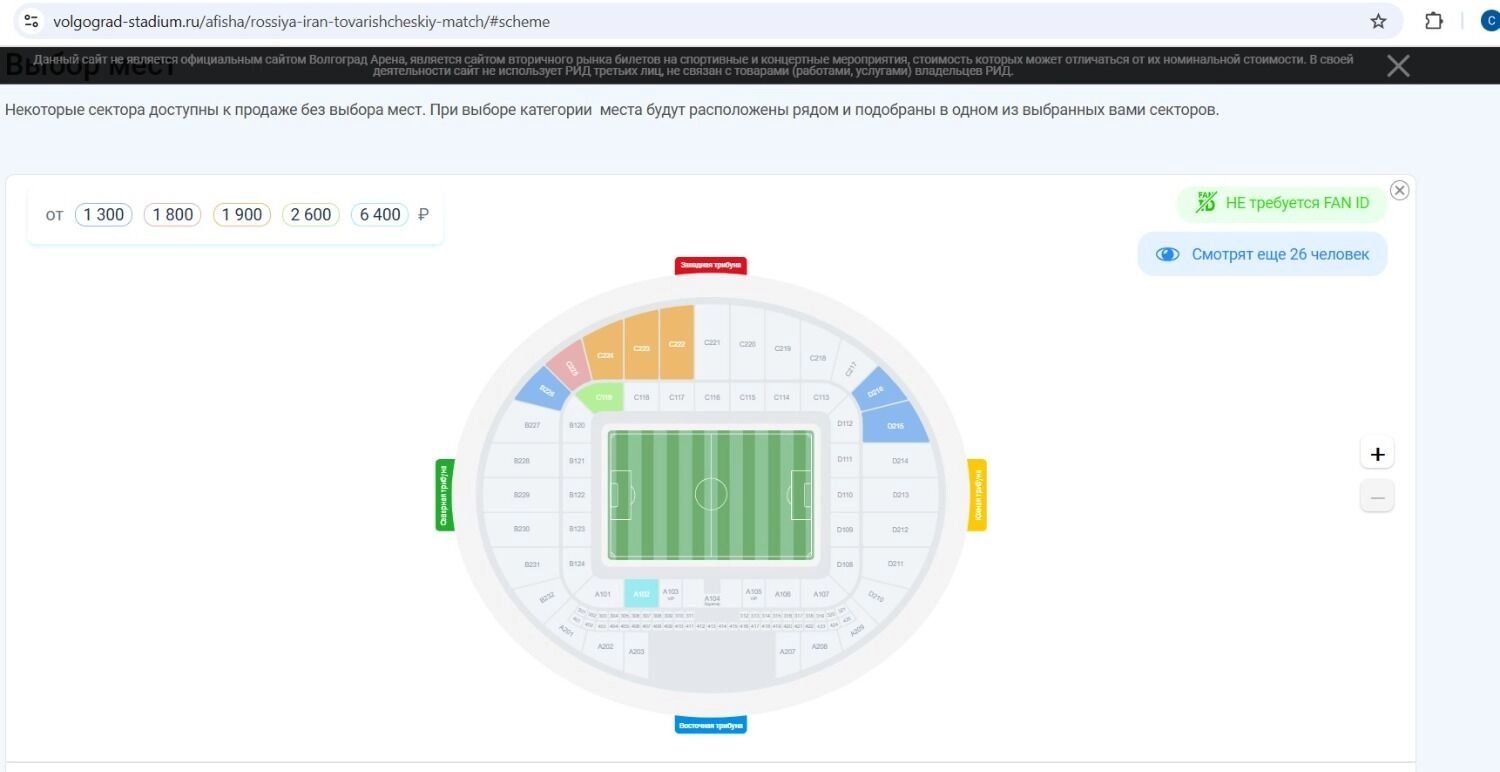
Task: Select orange sector C222
Action: tap(677, 343)
